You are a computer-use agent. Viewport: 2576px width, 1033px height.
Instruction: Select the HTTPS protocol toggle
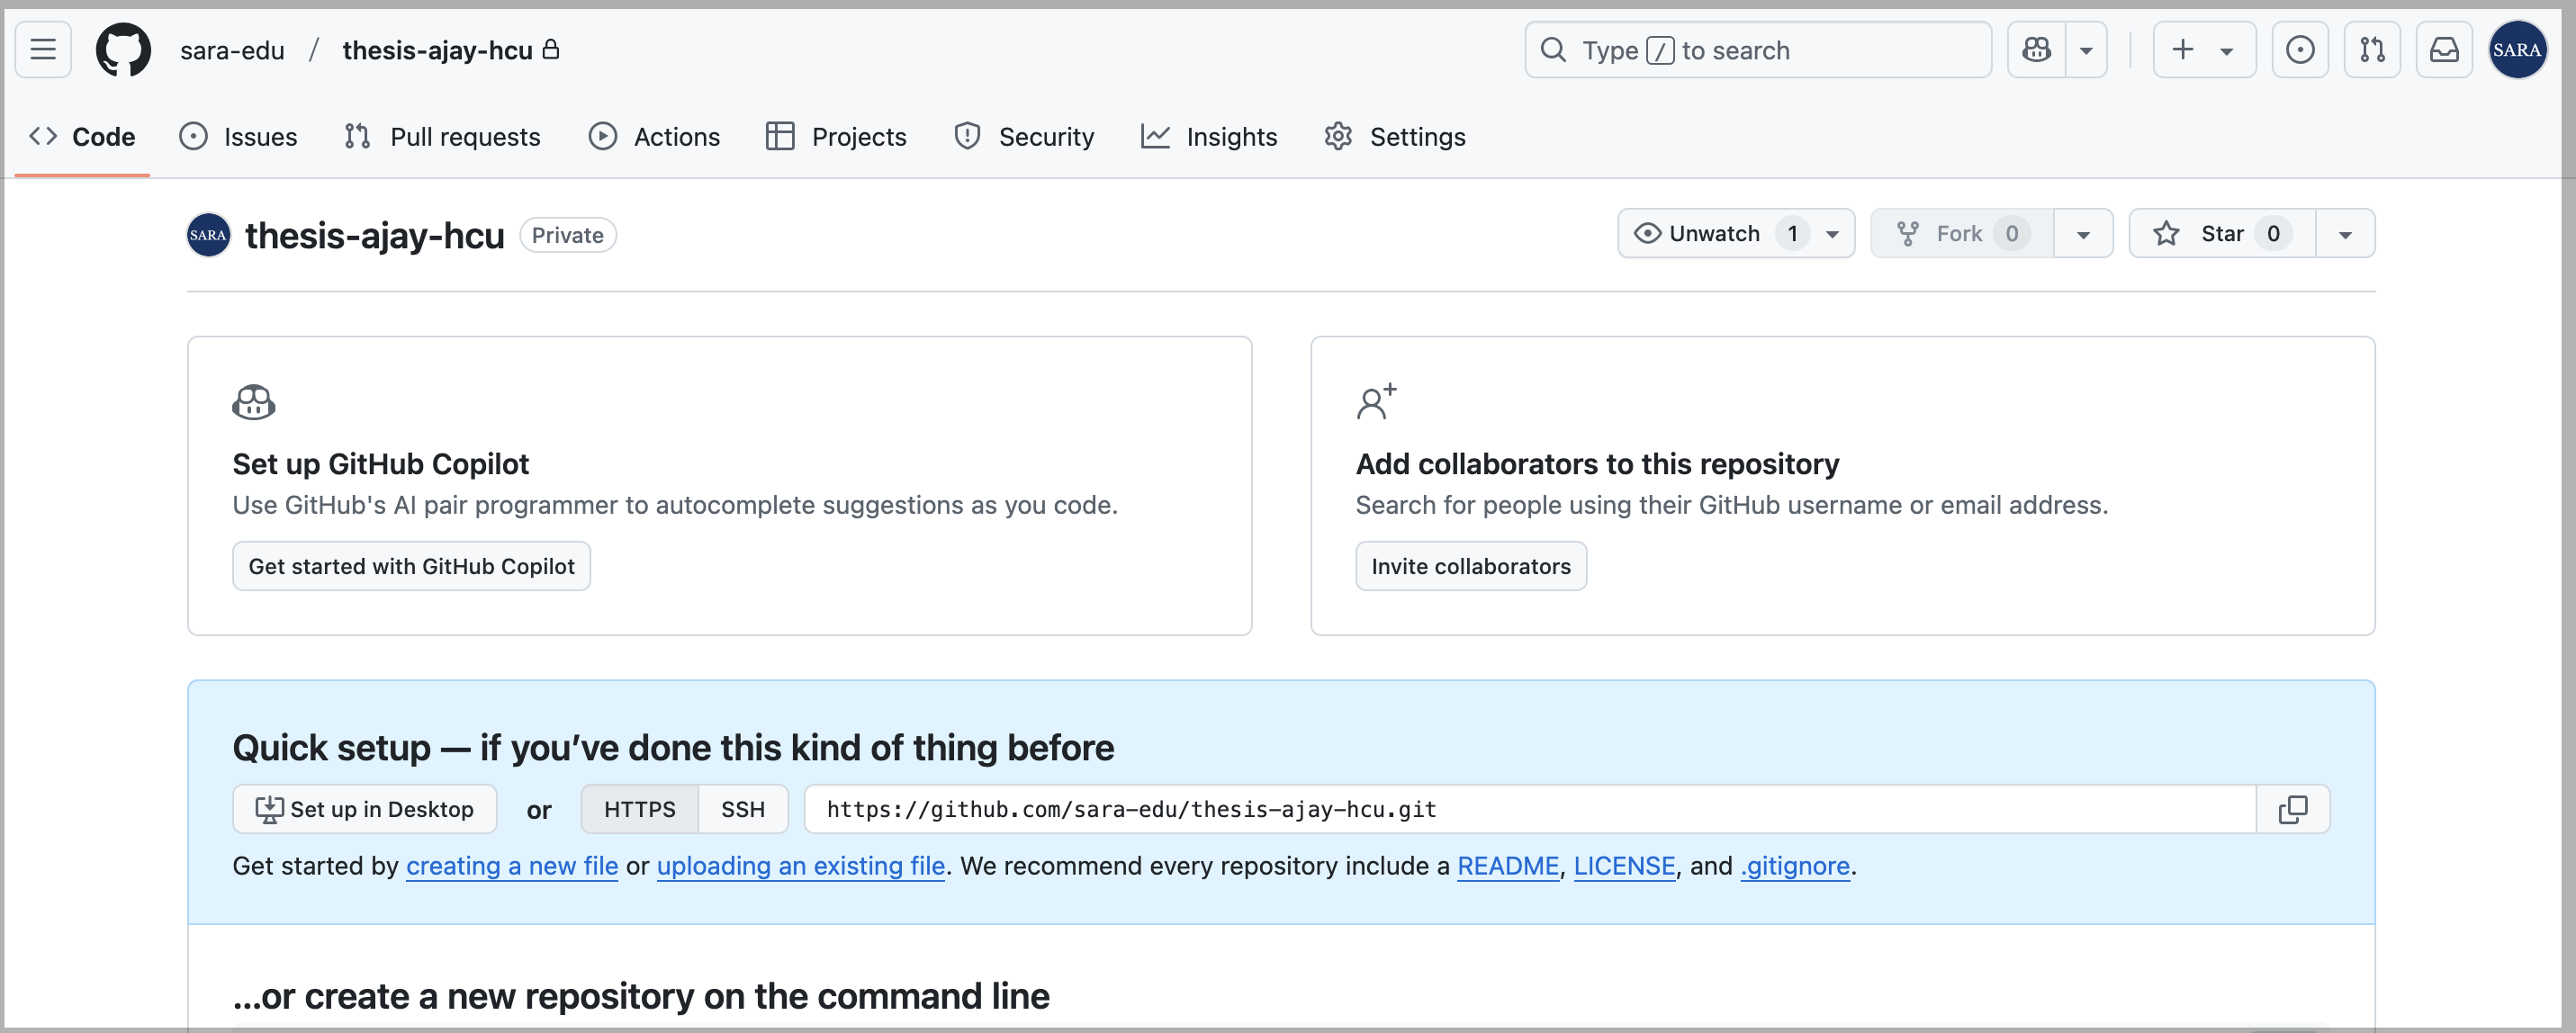639,809
